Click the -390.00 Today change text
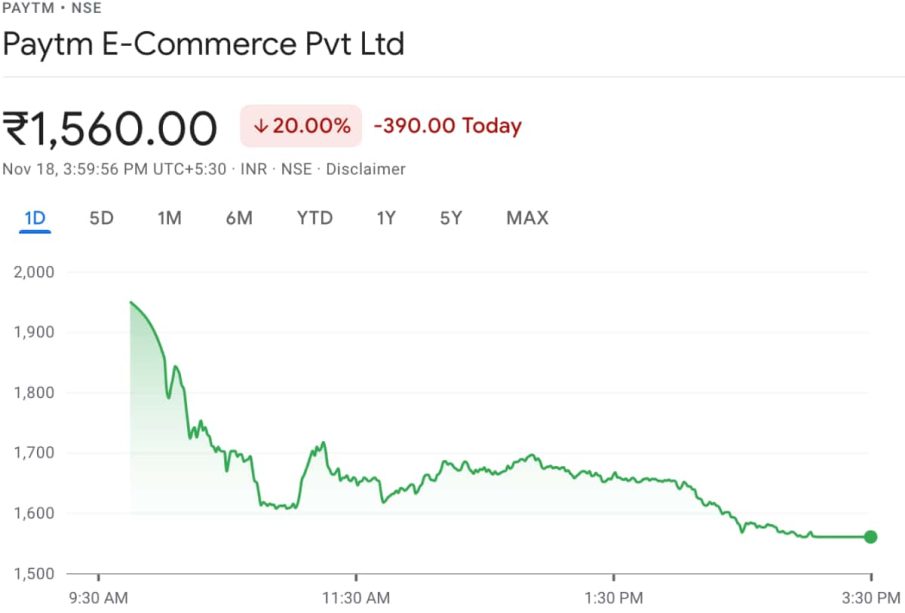This screenshot has height=613, width=905. (447, 126)
